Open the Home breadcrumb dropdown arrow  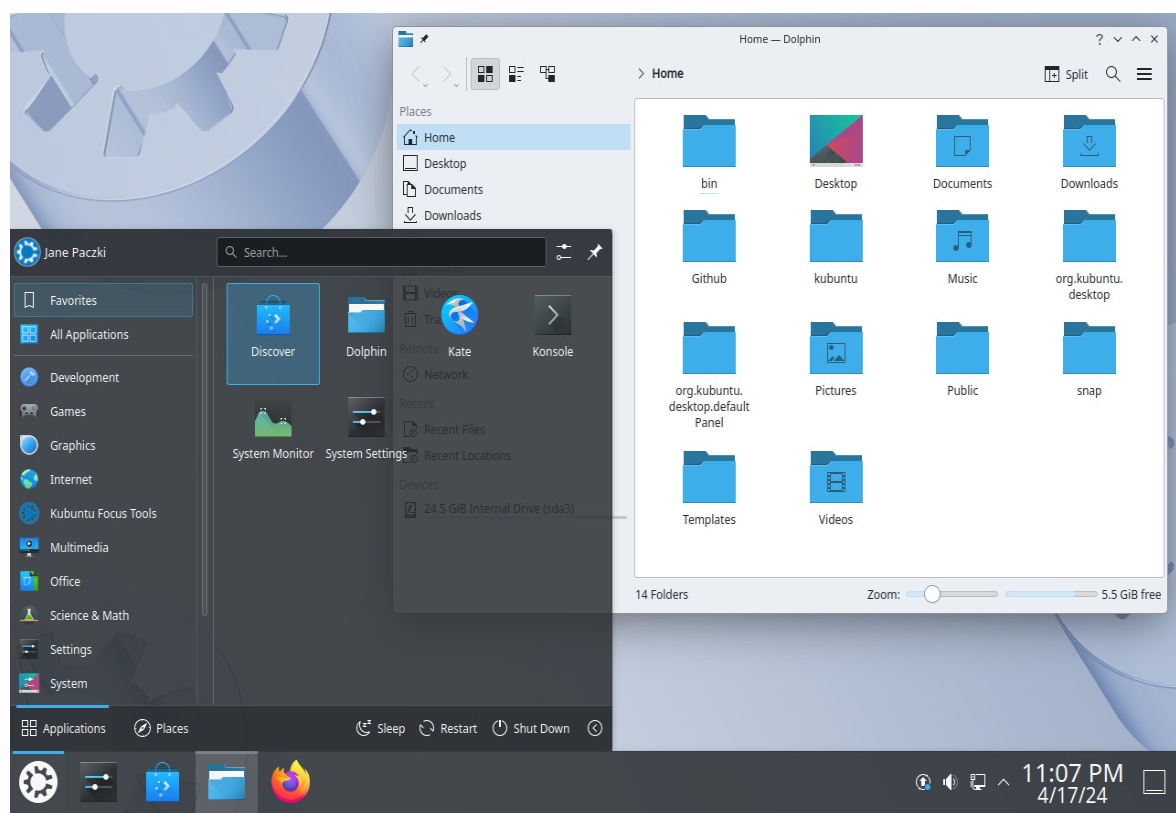point(641,73)
